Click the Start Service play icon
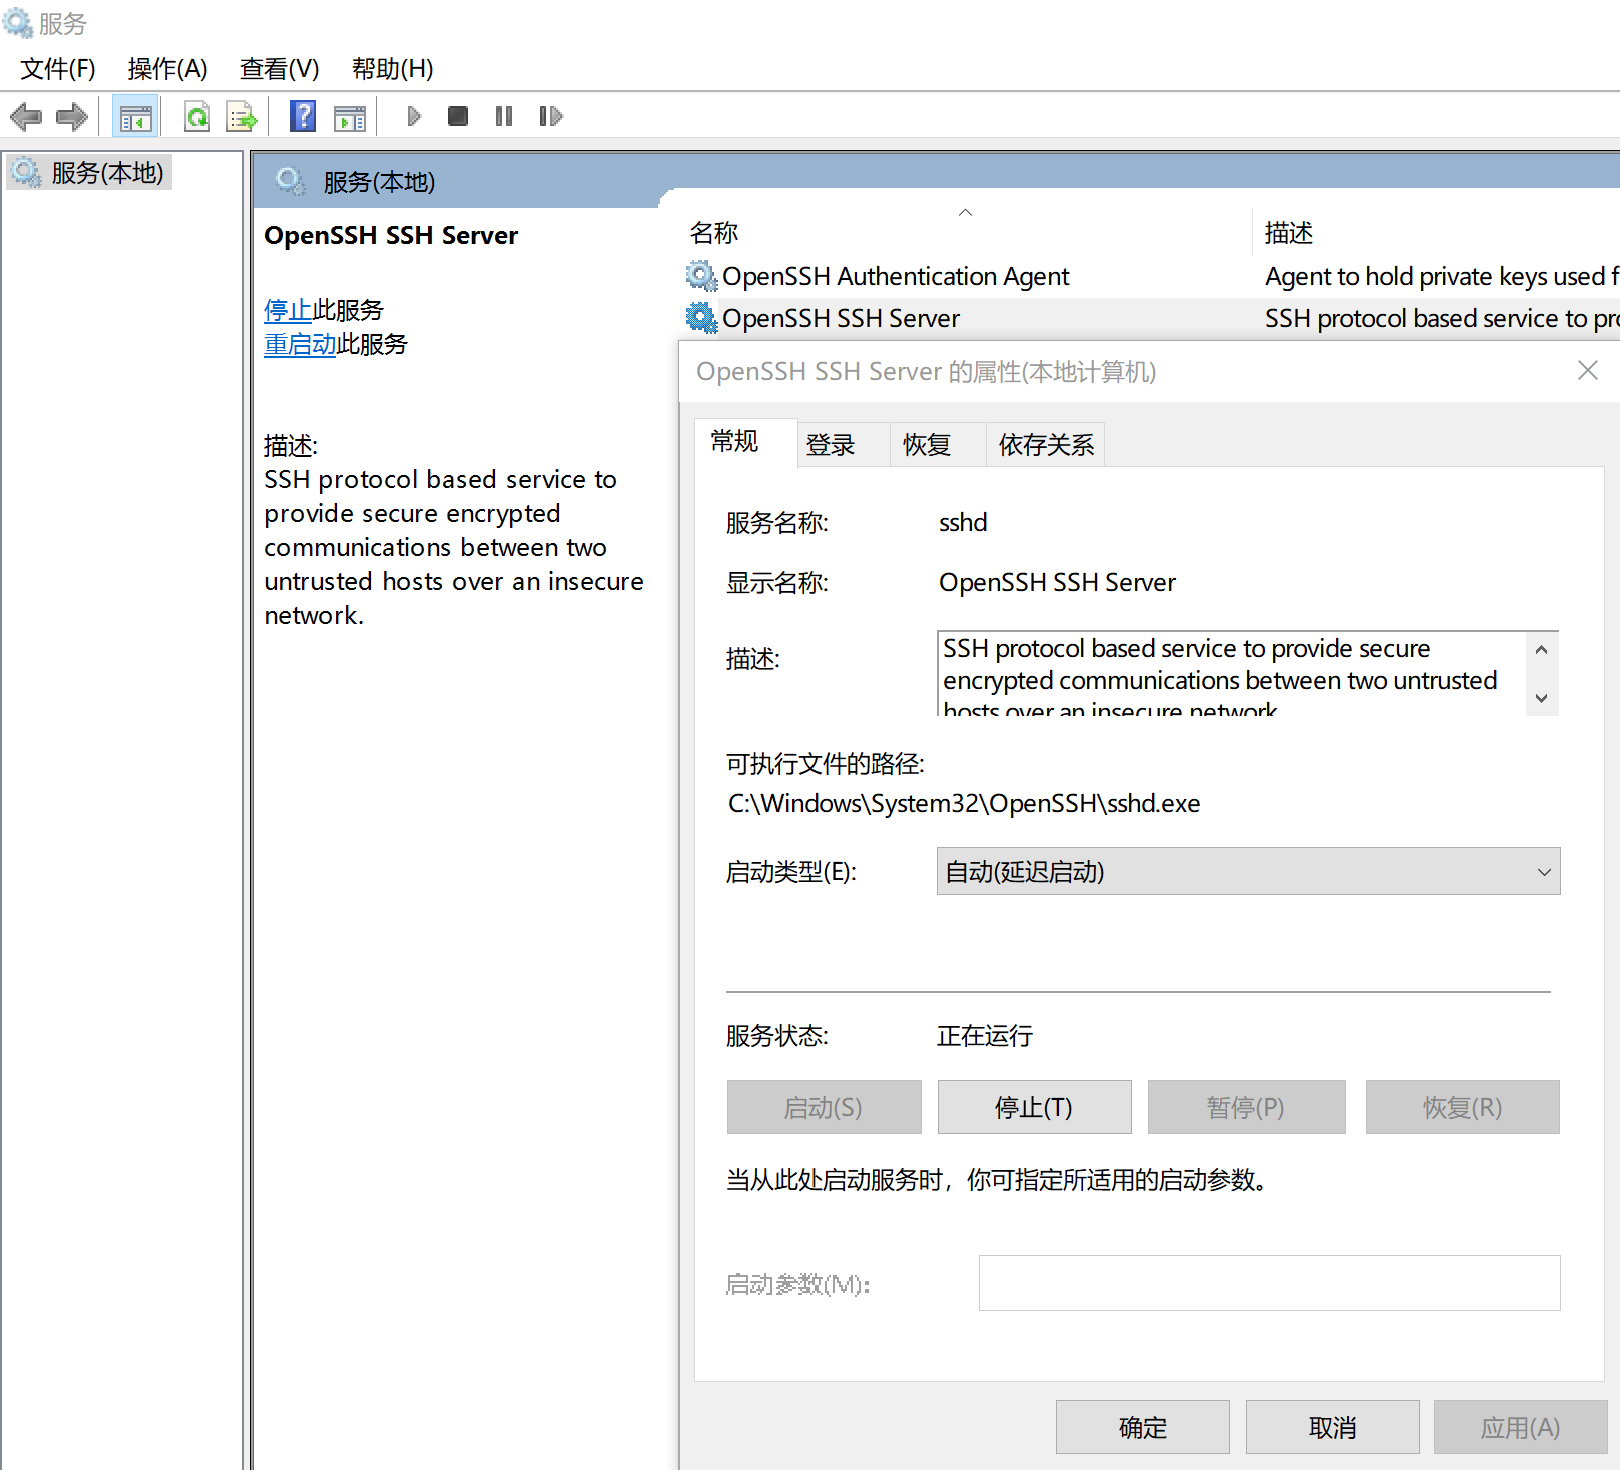Image resolution: width=1620 pixels, height=1470 pixels. point(414,116)
